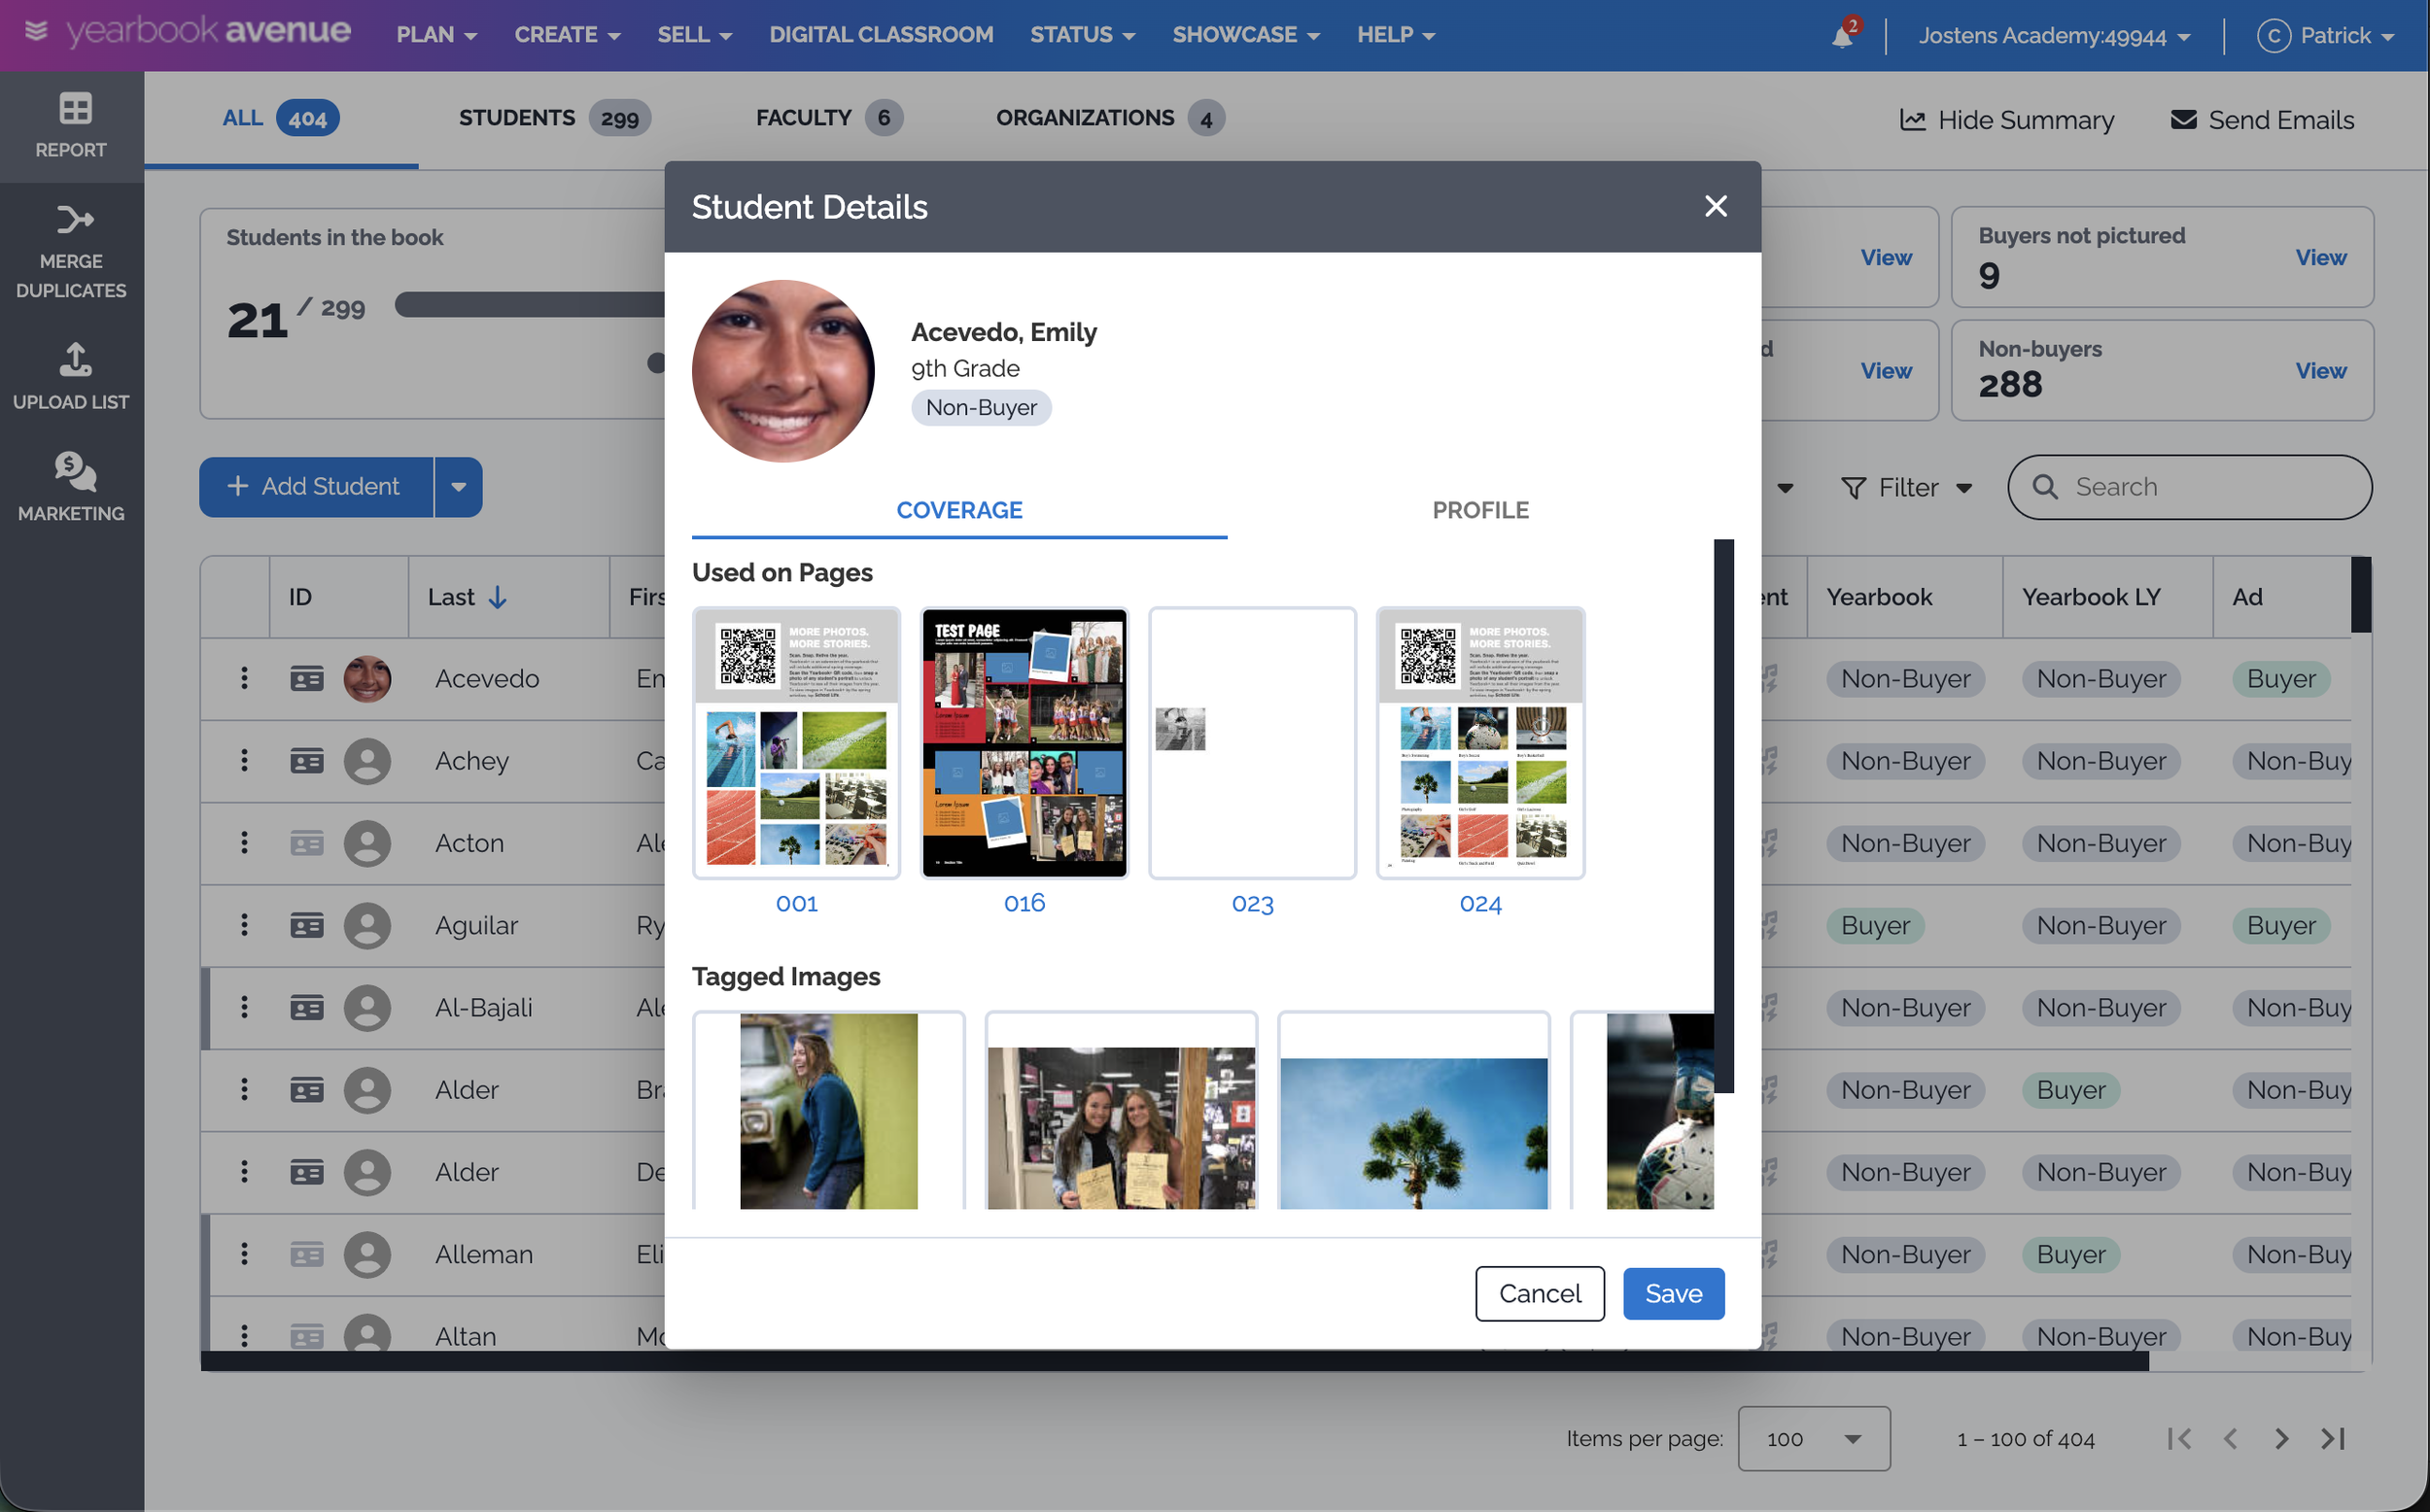Open Patrick user menu
The height and width of the screenshot is (1512, 2430).
click(x=2325, y=35)
